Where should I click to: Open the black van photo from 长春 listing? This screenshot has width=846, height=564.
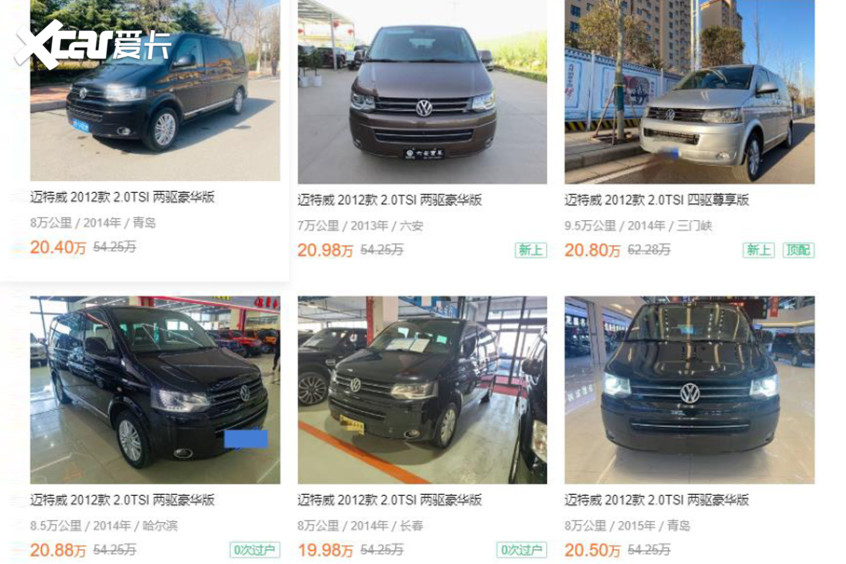[422, 390]
